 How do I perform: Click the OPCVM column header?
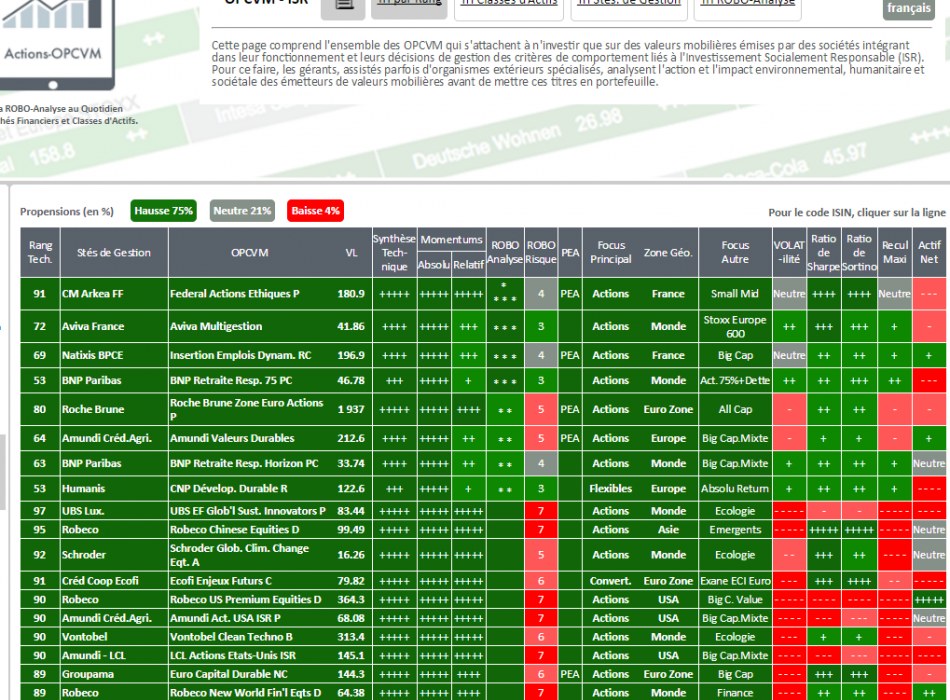pos(250,252)
